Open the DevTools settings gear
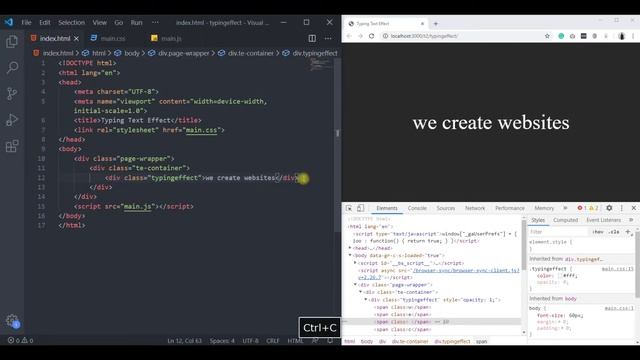 (x=609, y=208)
